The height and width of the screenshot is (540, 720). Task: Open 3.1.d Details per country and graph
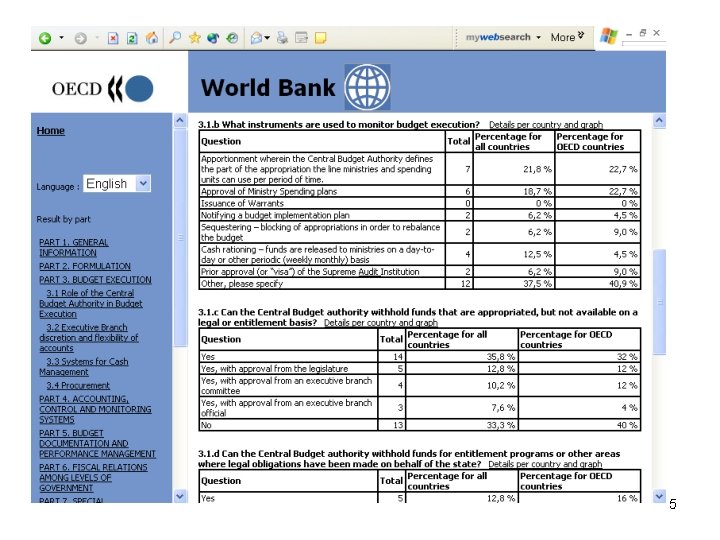point(545,464)
